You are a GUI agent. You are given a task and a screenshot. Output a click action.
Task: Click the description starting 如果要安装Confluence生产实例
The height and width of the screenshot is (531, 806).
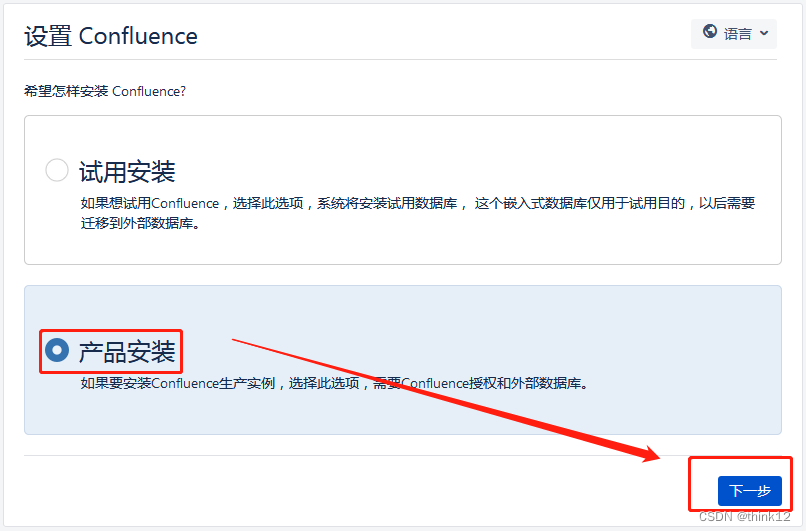(334, 383)
